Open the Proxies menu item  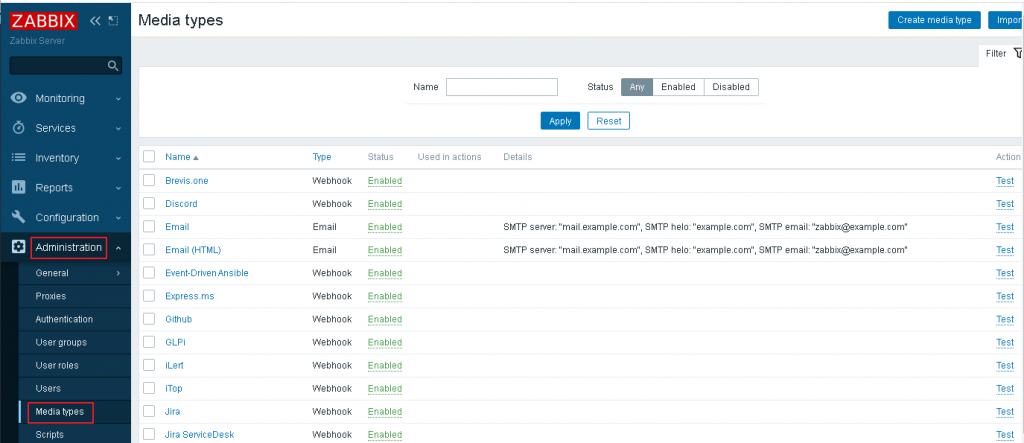[51, 296]
